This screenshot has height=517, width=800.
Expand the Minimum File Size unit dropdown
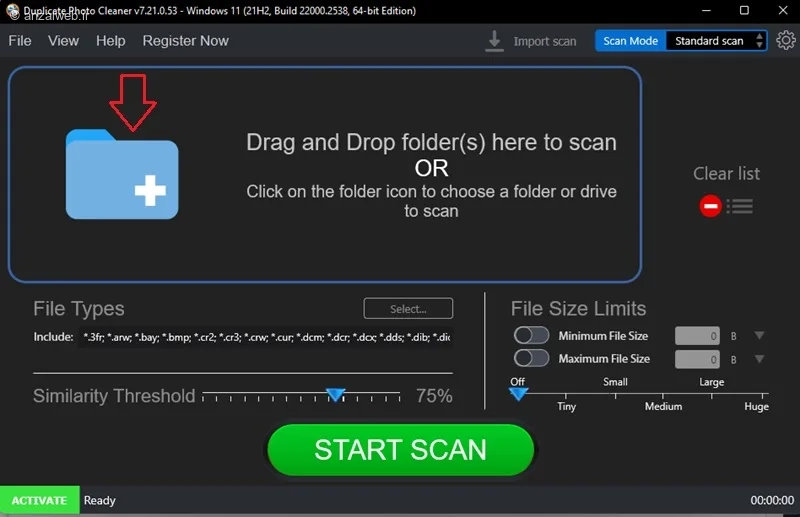(x=759, y=335)
